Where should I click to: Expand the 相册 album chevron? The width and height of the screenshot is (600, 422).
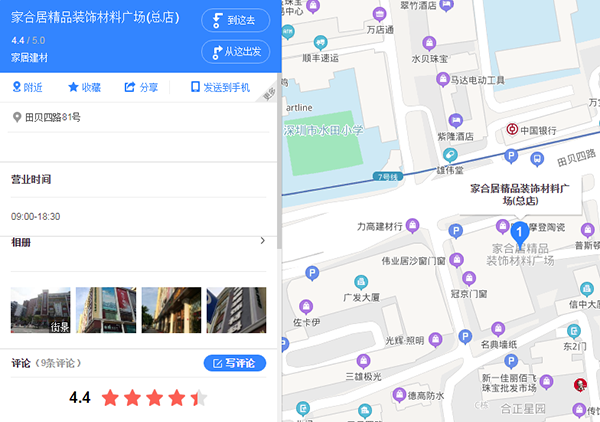pyautogui.click(x=262, y=241)
